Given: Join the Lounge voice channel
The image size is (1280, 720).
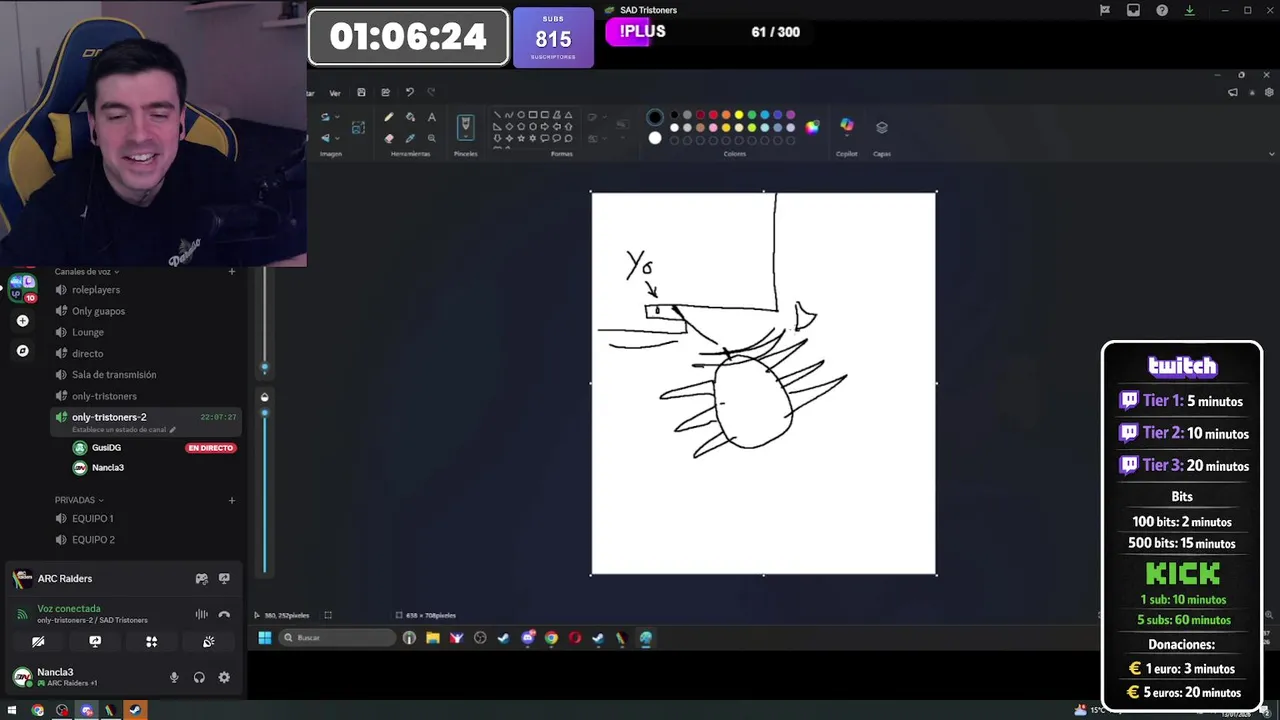Looking at the screenshot, I should tap(145, 332).
